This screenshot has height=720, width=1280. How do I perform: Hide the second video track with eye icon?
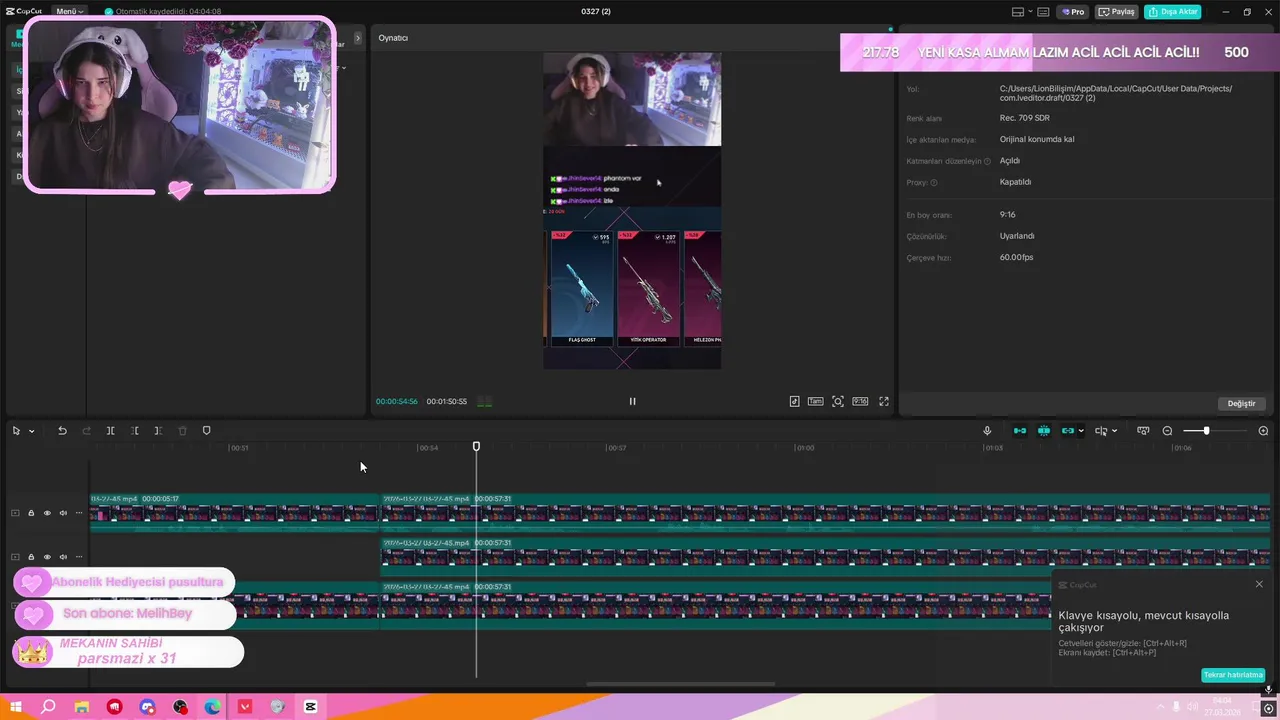(47, 557)
